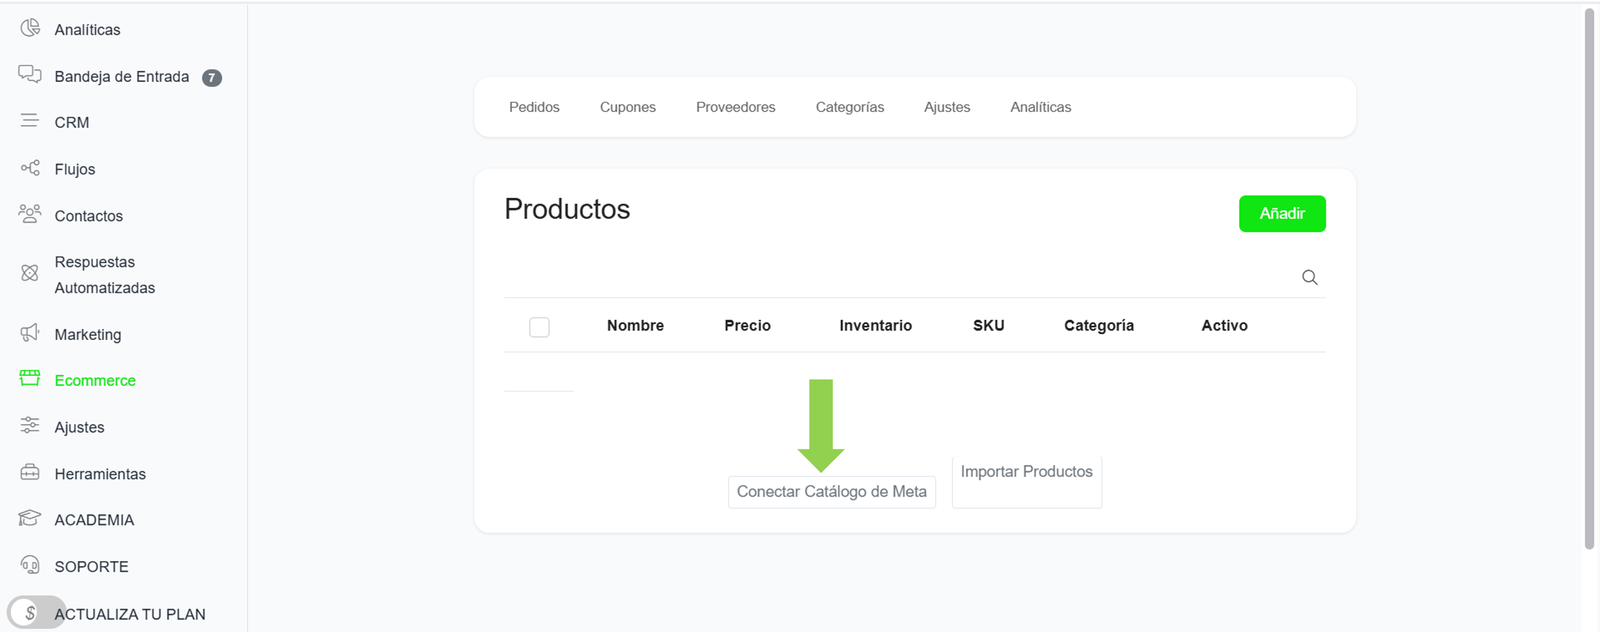Click the page vertical scrollbar

point(1589,280)
